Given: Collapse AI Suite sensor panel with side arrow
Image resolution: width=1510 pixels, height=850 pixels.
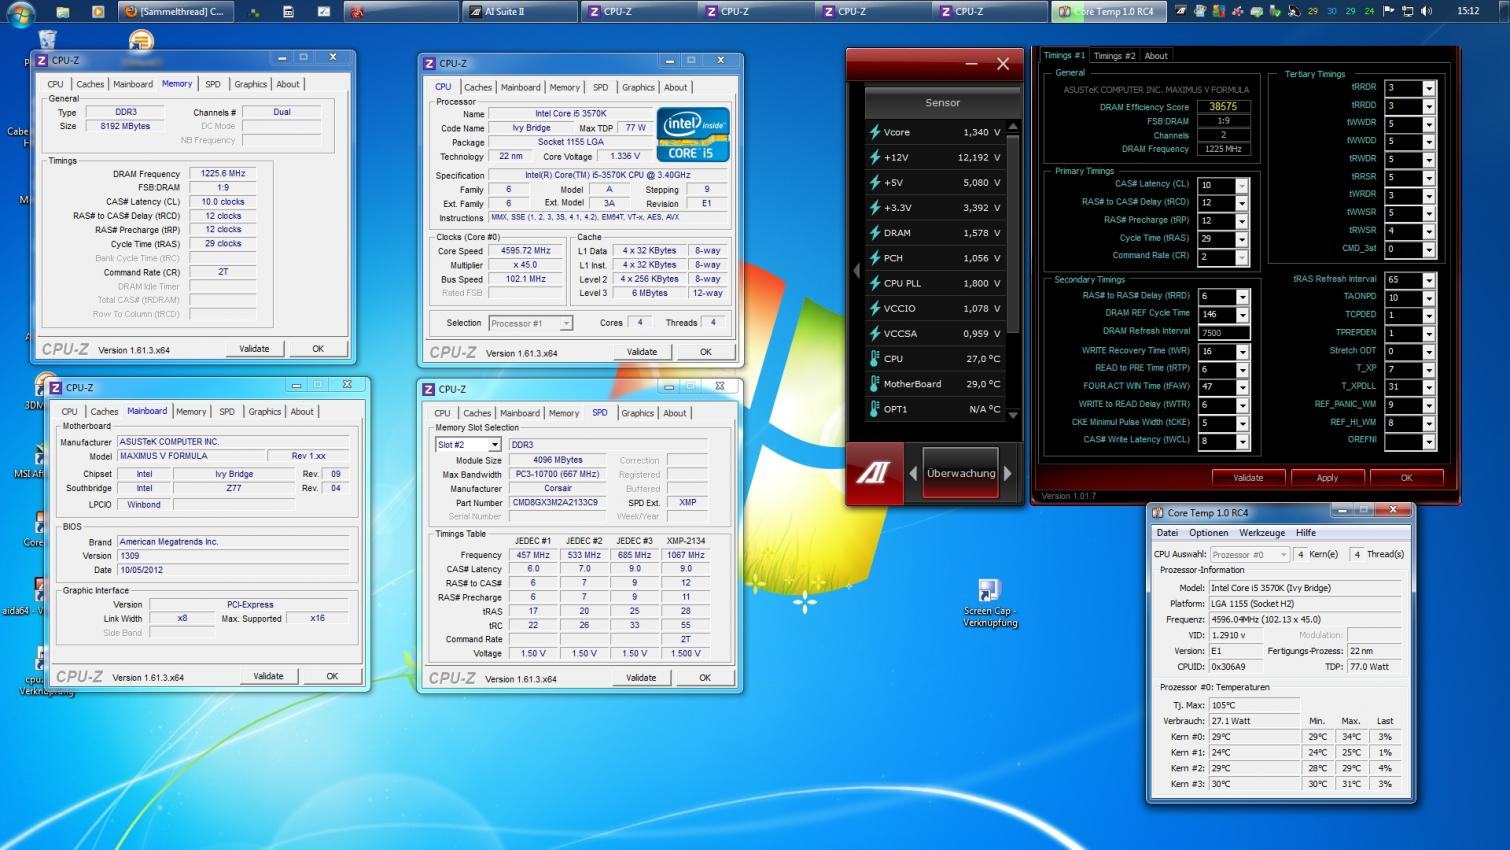Looking at the screenshot, I should click(856, 270).
